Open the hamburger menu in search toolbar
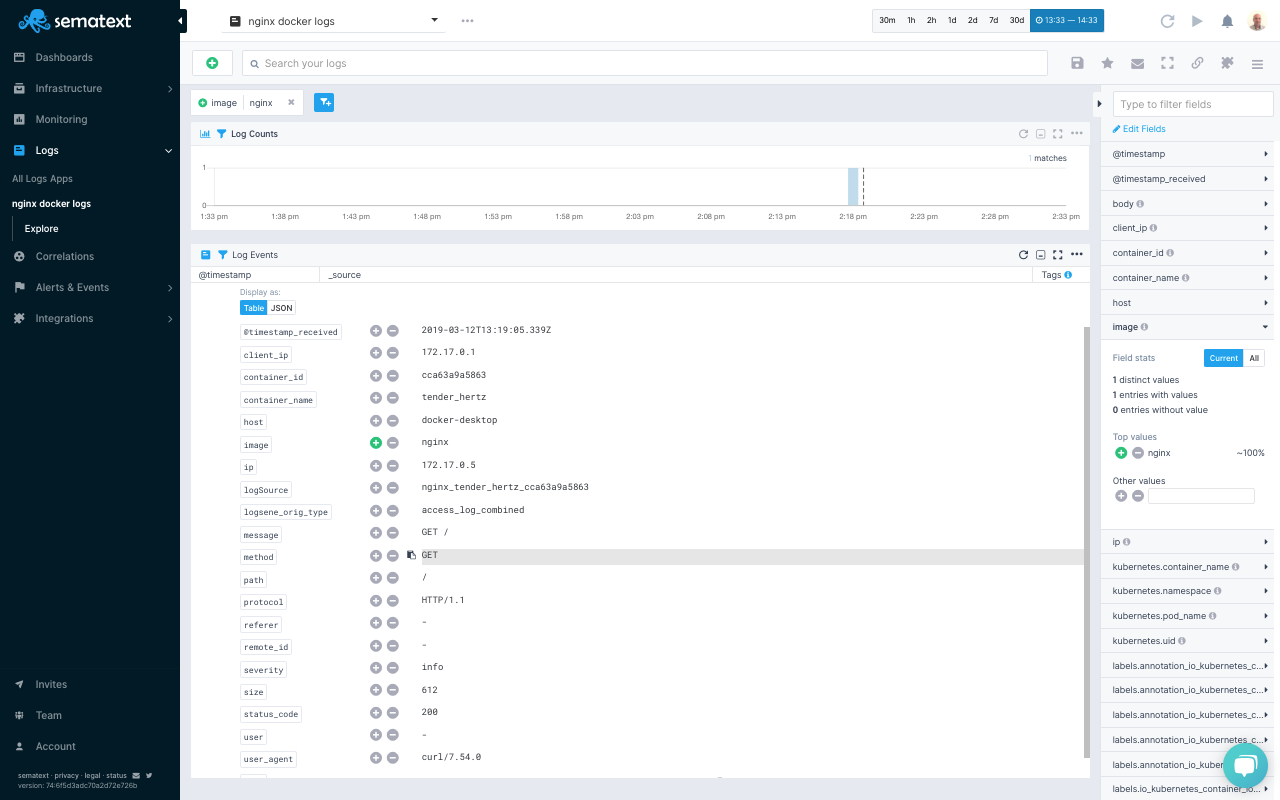The image size is (1280, 800). (x=1257, y=63)
